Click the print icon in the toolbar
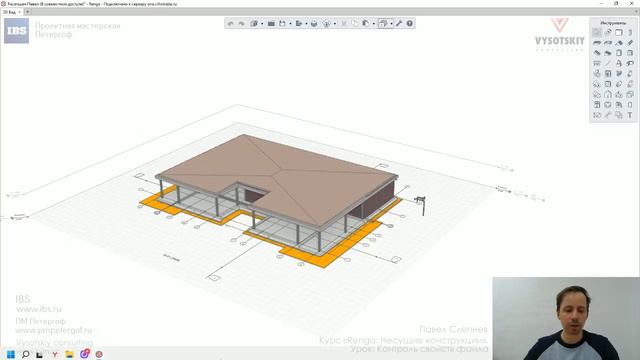The height and width of the screenshot is (360, 640). pyautogui.click(x=314, y=24)
